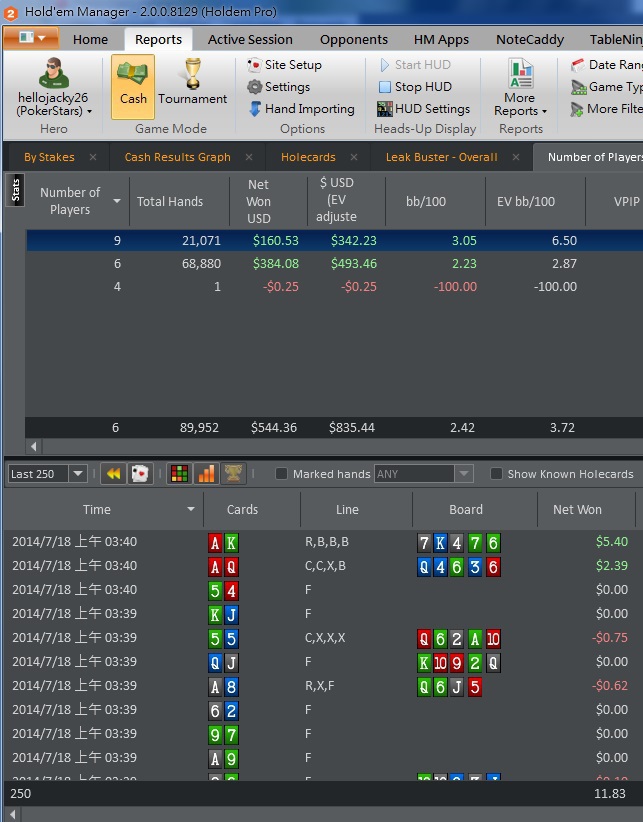This screenshot has height=822, width=643.
Task: Expand the vertical Stats side tab
Action: (15, 189)
